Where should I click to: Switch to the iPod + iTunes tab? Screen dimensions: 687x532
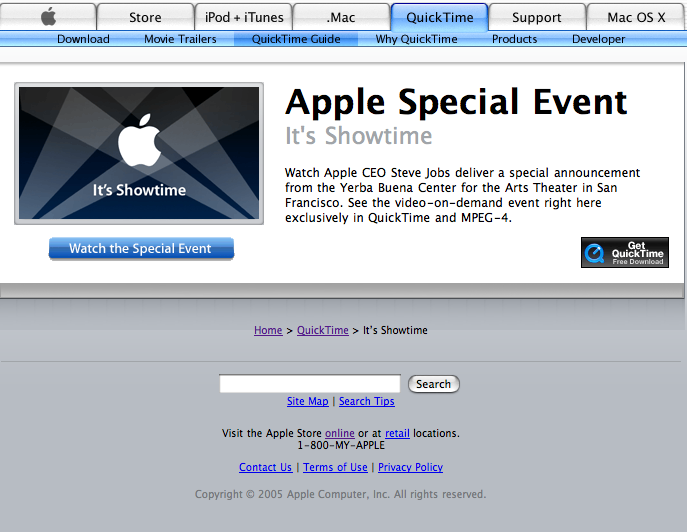tap(244, 17)
